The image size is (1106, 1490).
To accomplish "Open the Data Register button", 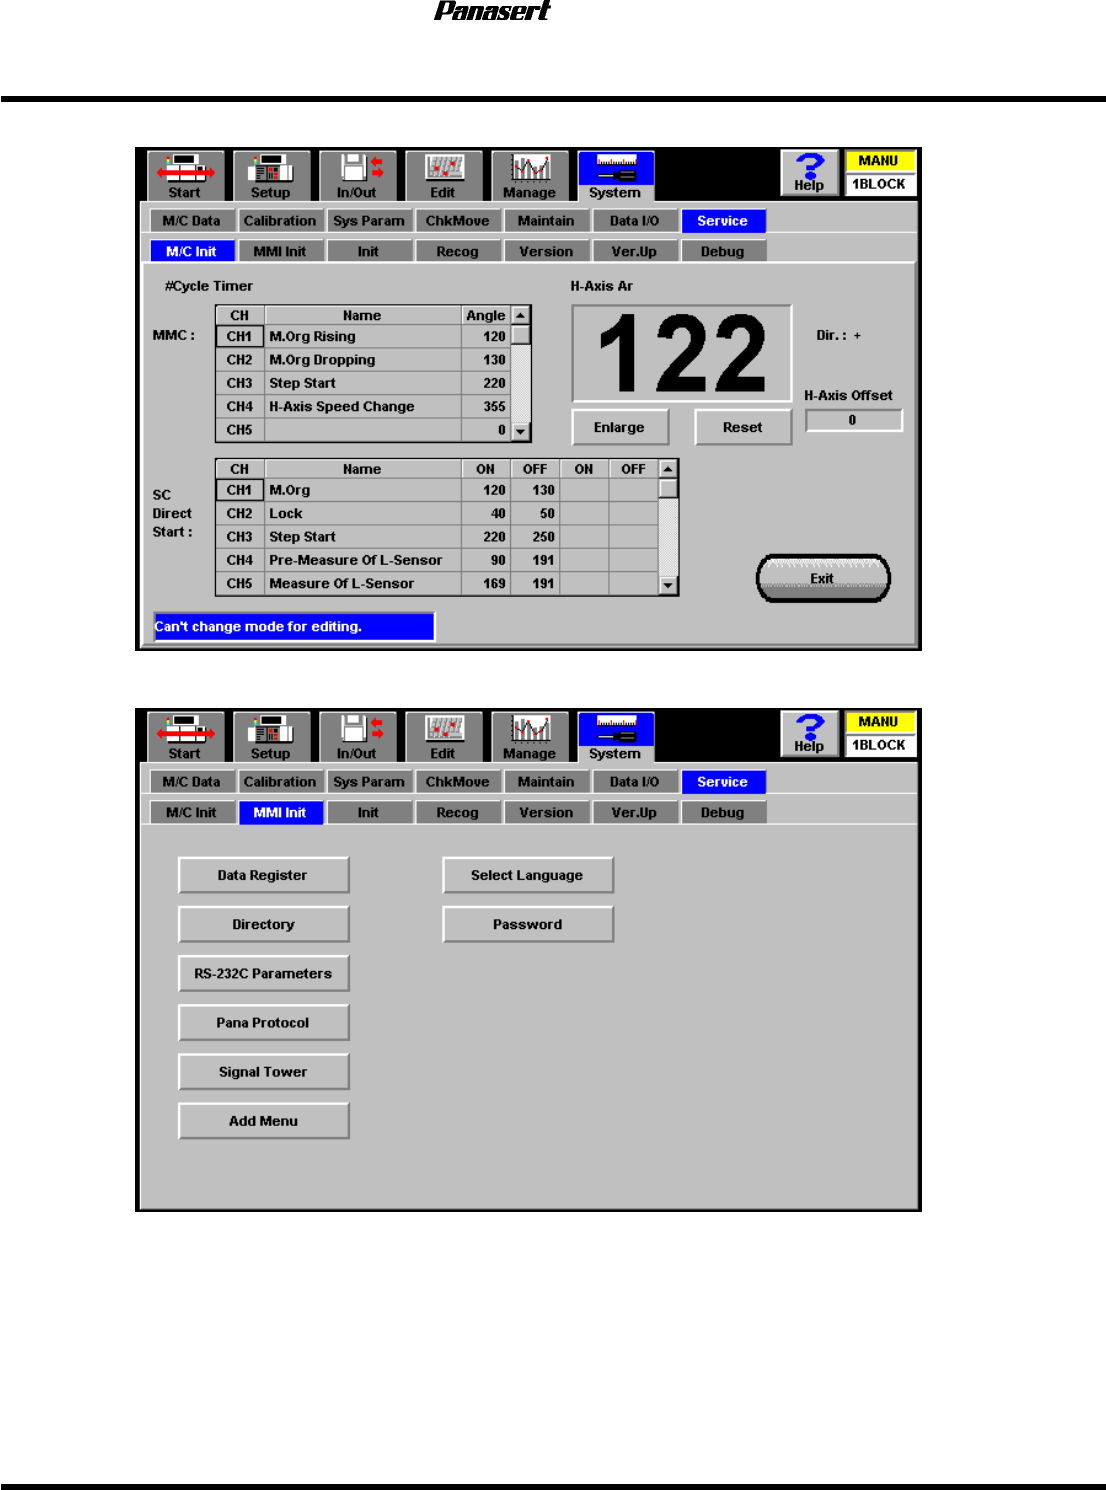I will coord(264,875).
